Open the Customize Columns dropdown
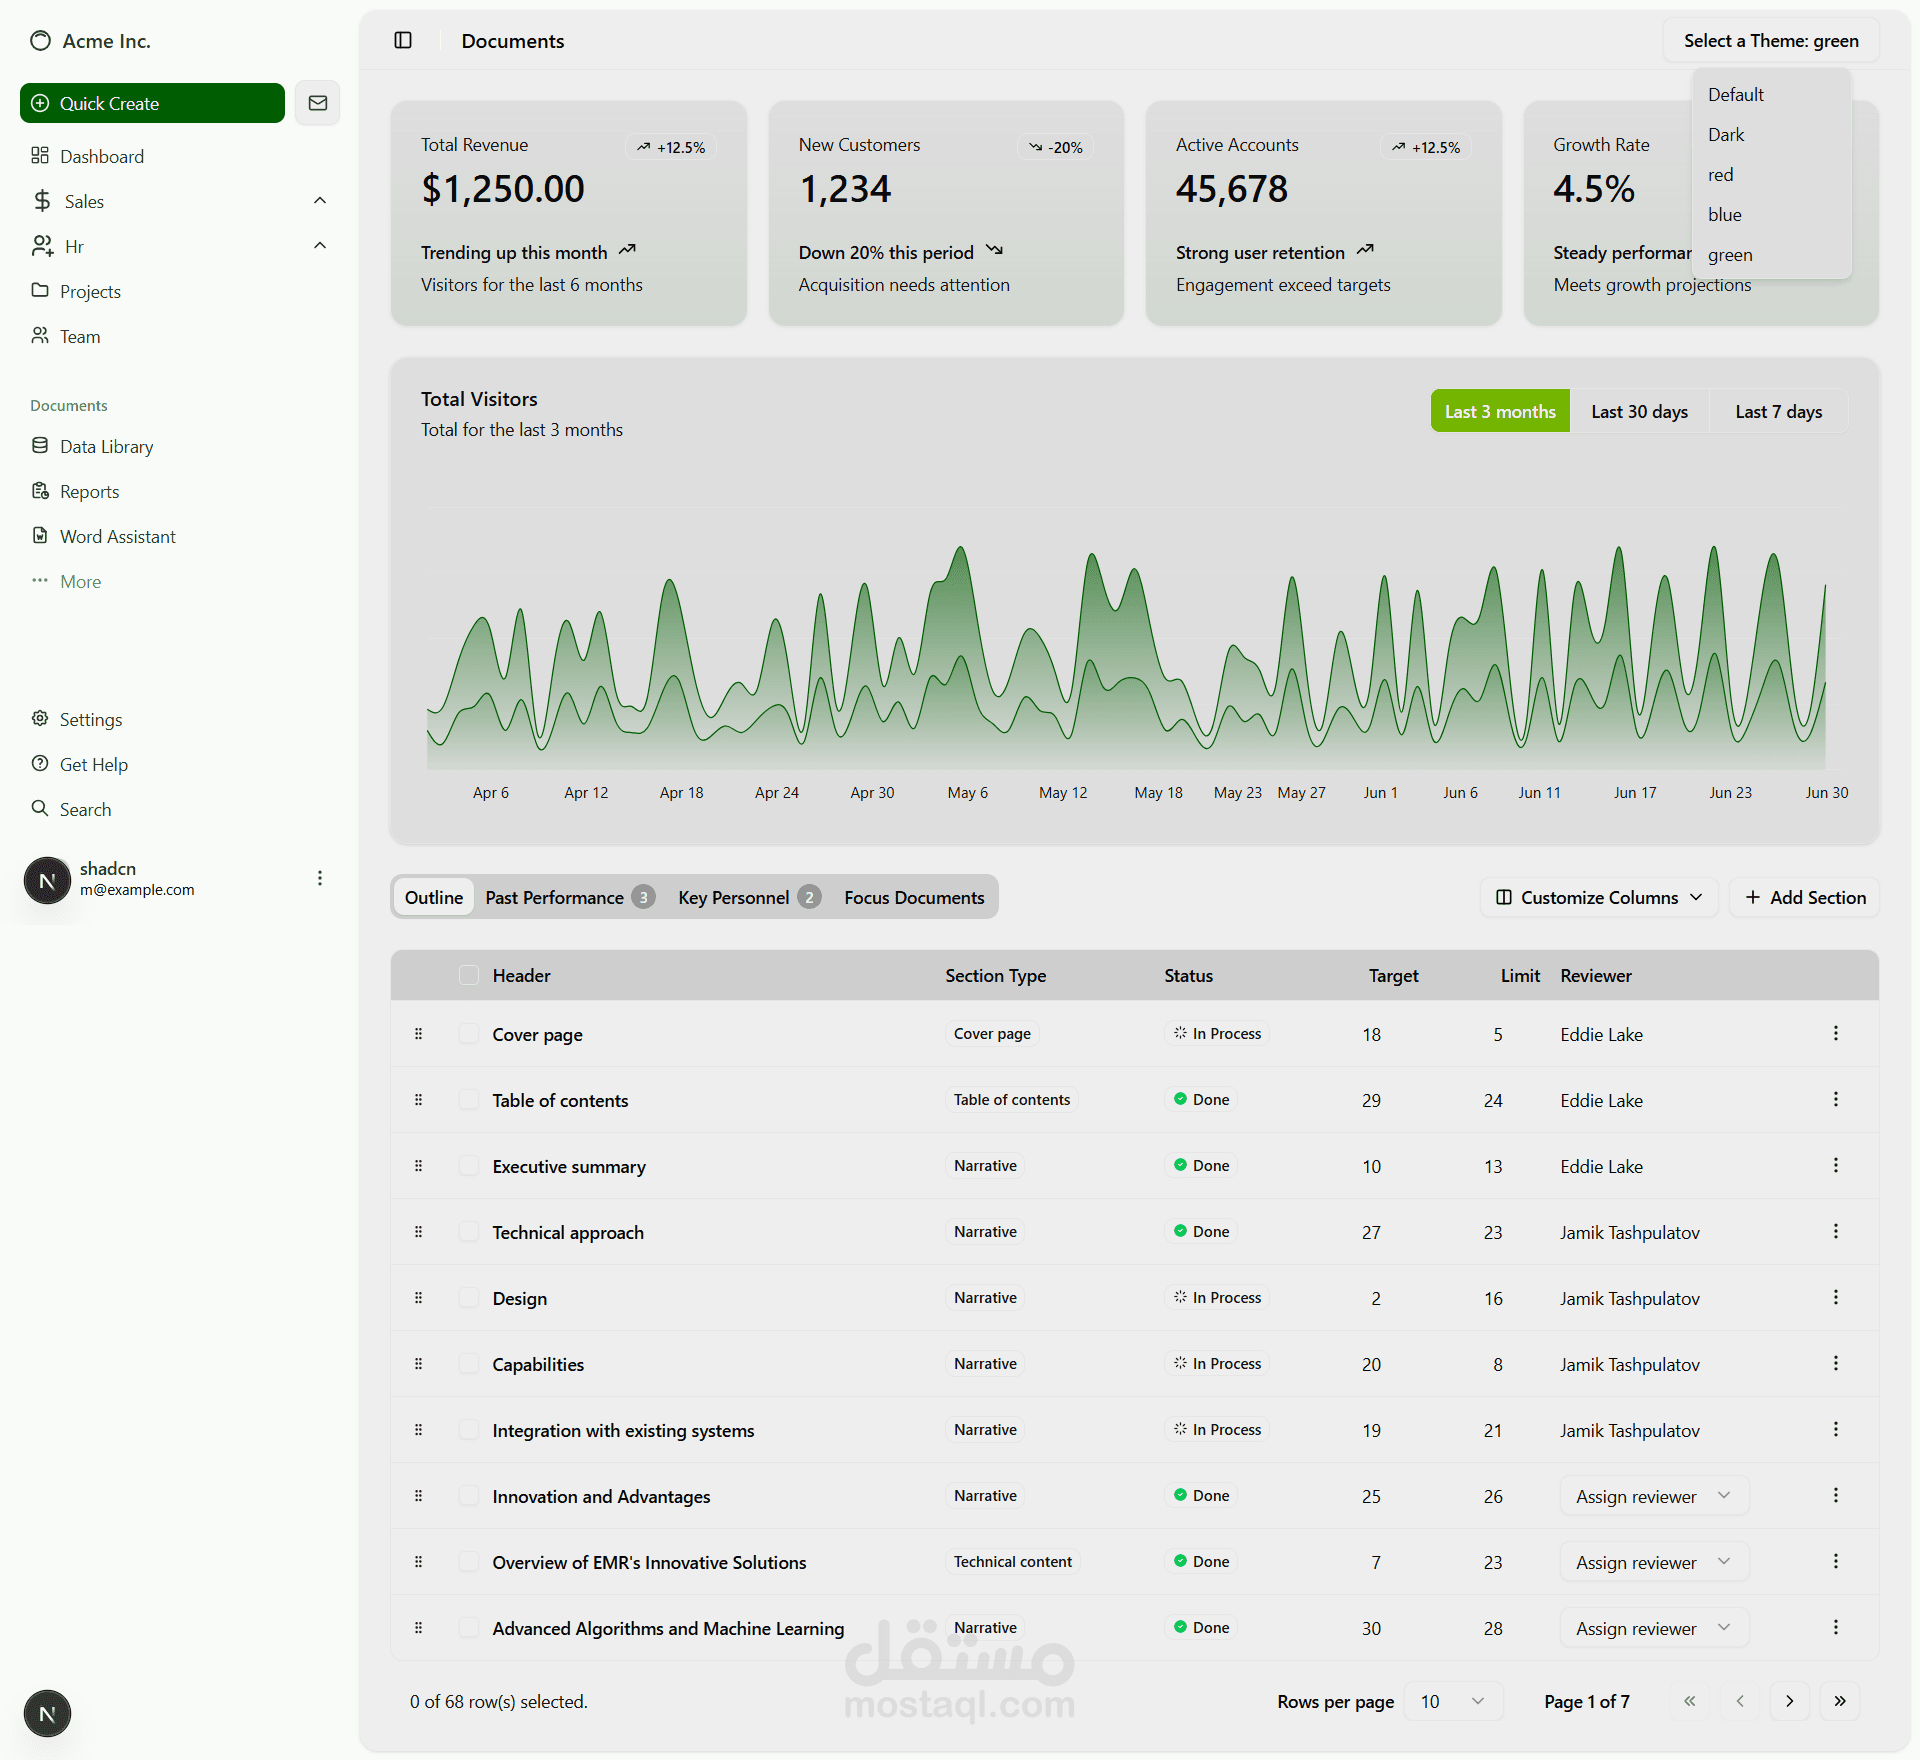Screen dimensions: 1920x1760 pos(1598,897)
